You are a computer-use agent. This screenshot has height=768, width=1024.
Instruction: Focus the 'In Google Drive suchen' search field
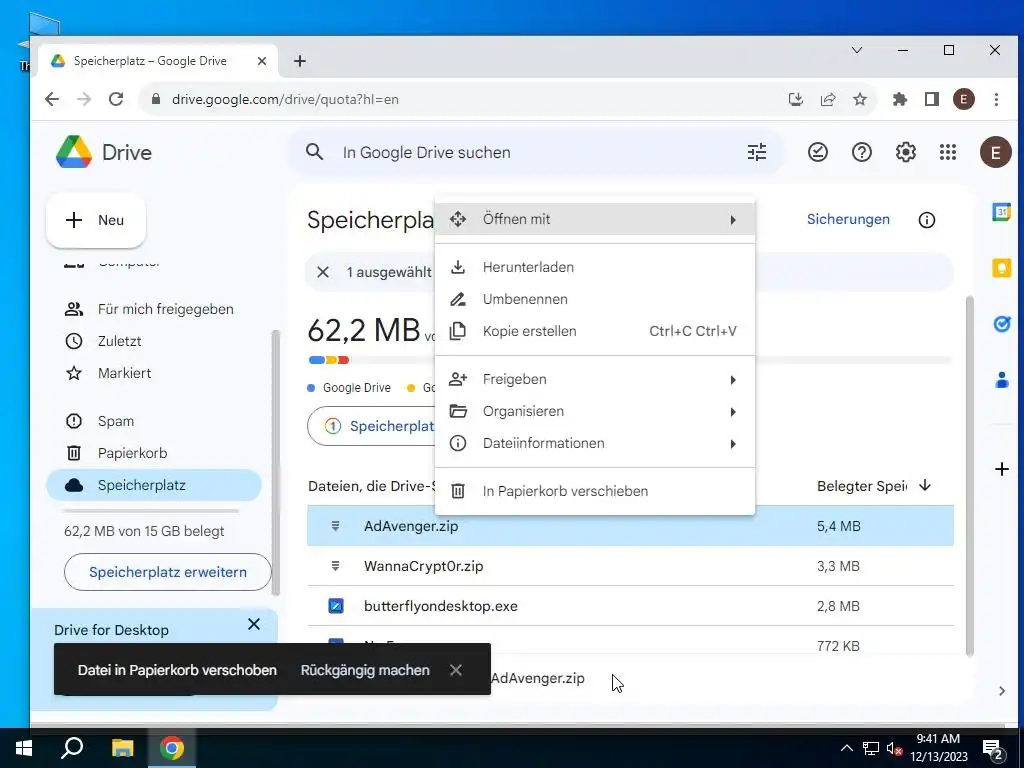click(x=536, y=153)
